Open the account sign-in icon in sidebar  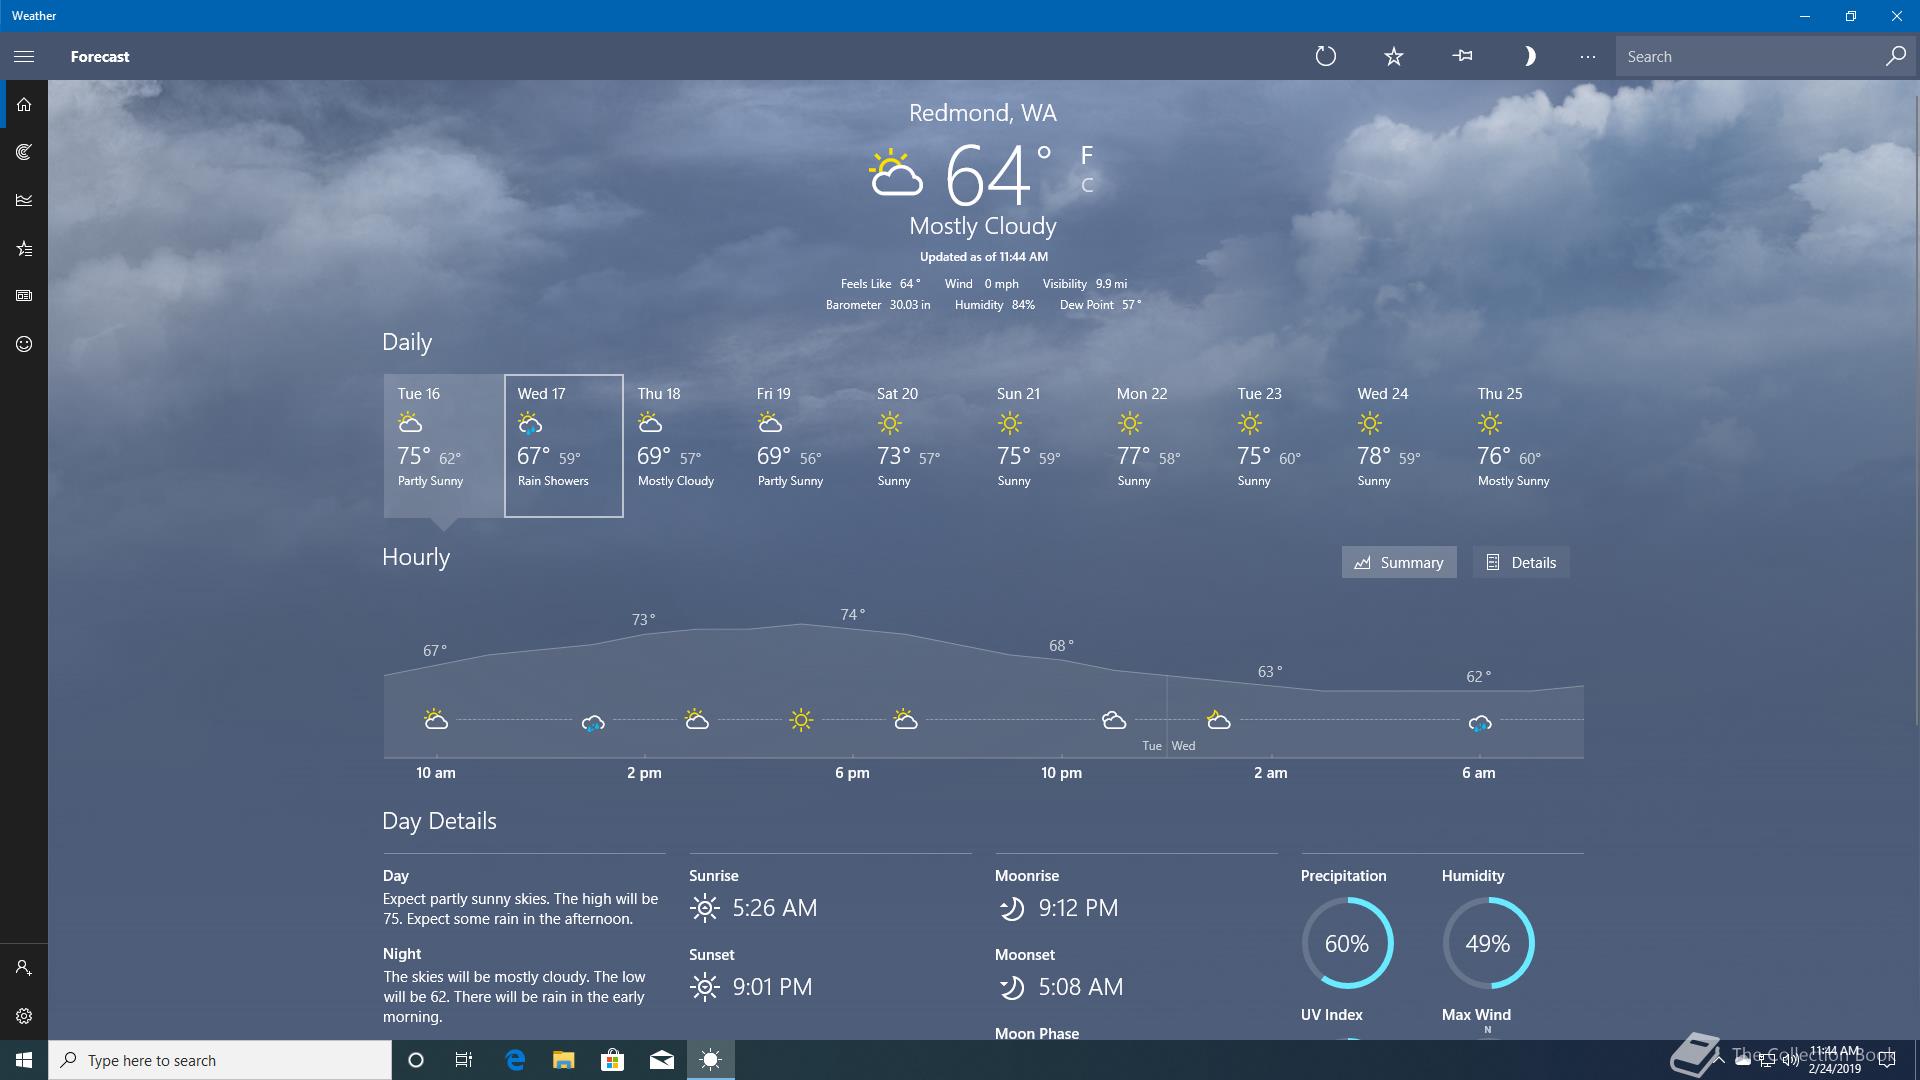pos(24,968)
